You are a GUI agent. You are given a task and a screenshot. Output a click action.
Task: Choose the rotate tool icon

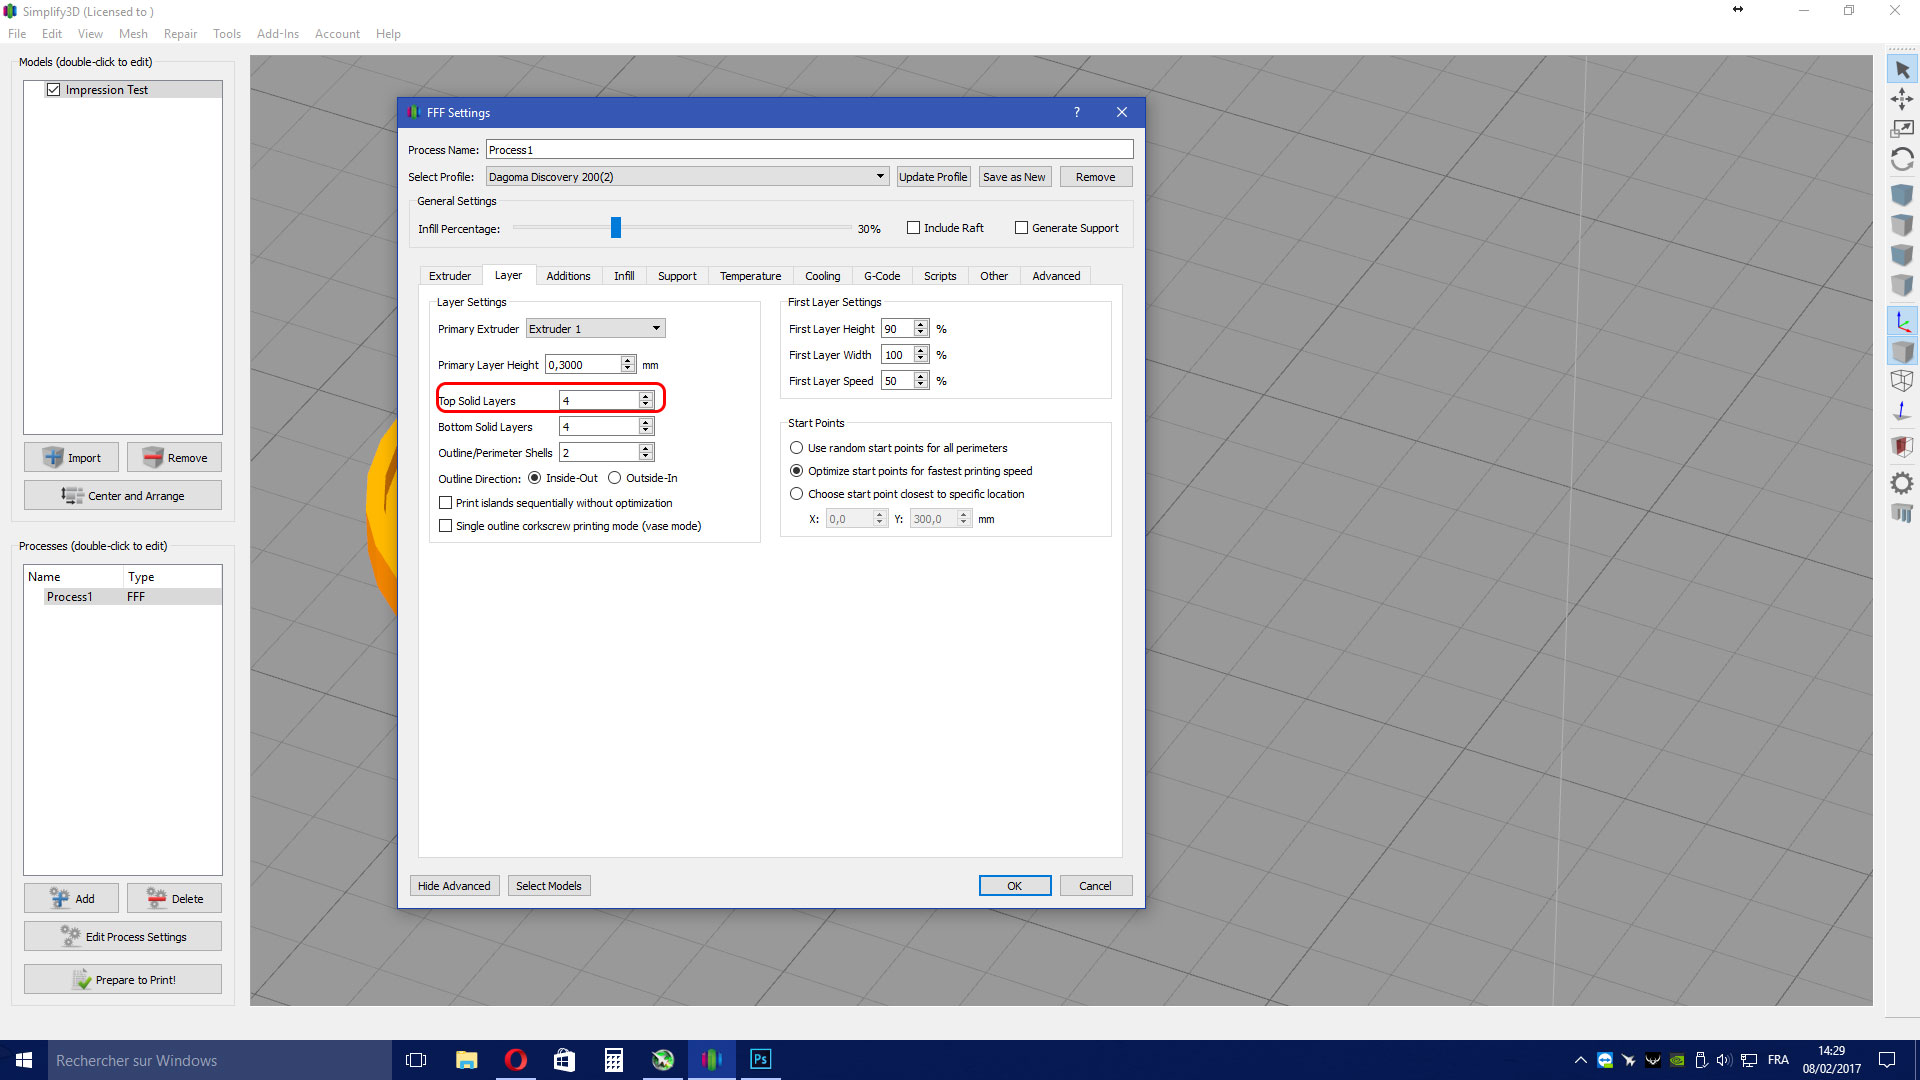pos(1902,160)
